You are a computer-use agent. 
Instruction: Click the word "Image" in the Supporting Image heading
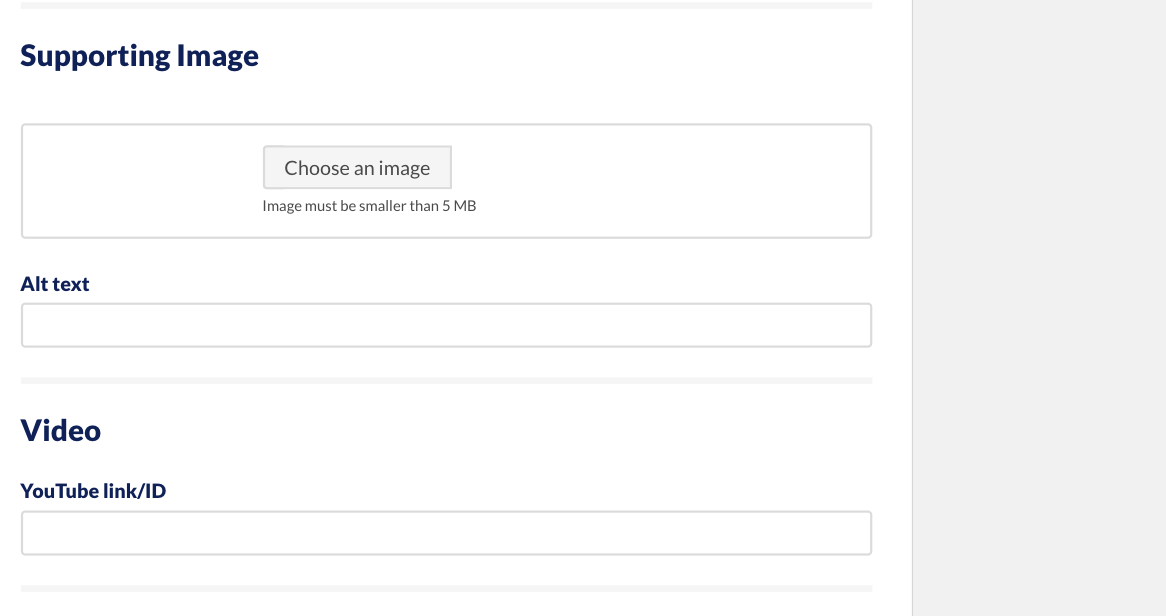218,56
